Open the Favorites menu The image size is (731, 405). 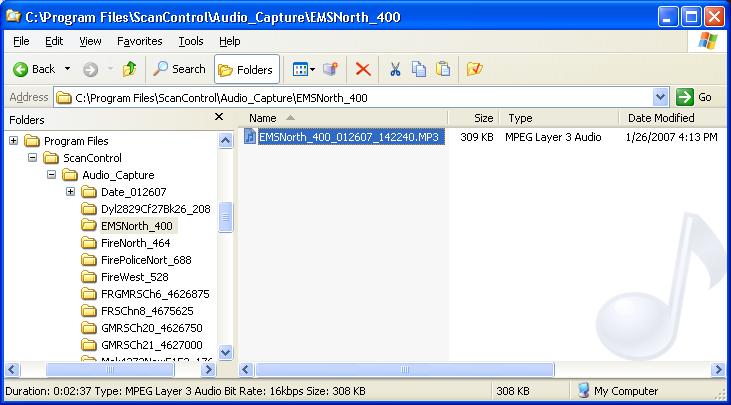click(x=139, y=41)
